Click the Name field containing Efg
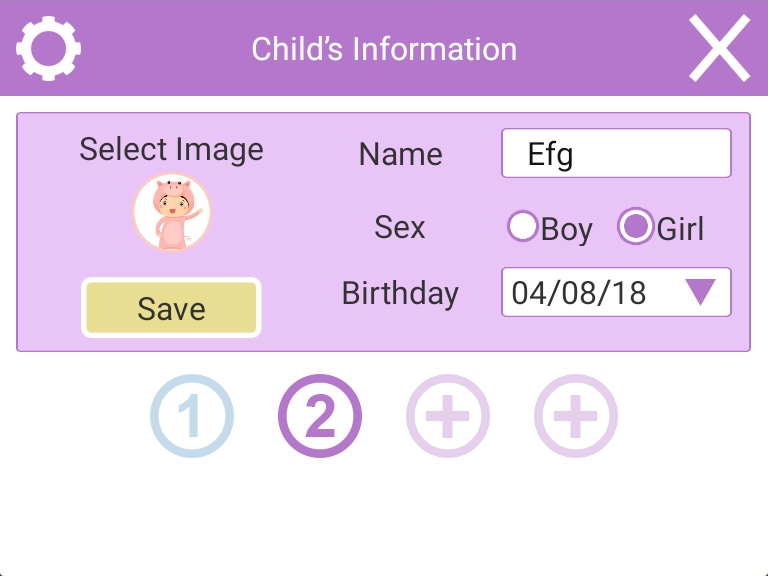Image resolution: width=768 pixels, height=576 pixels. coord(616,153)
